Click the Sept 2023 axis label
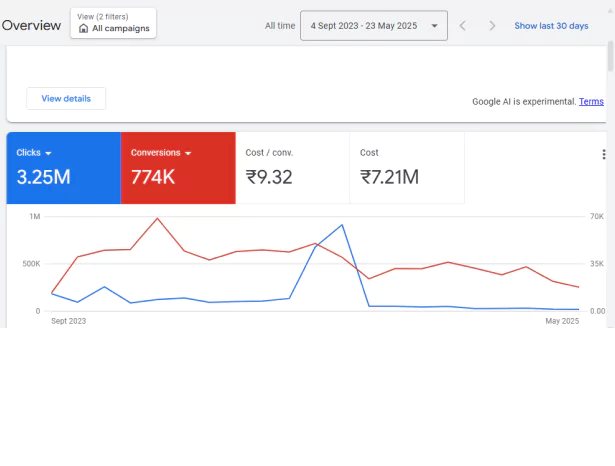The width and height of the screenshot is (615, 466). pyautogui.click(x=69, y=321)
